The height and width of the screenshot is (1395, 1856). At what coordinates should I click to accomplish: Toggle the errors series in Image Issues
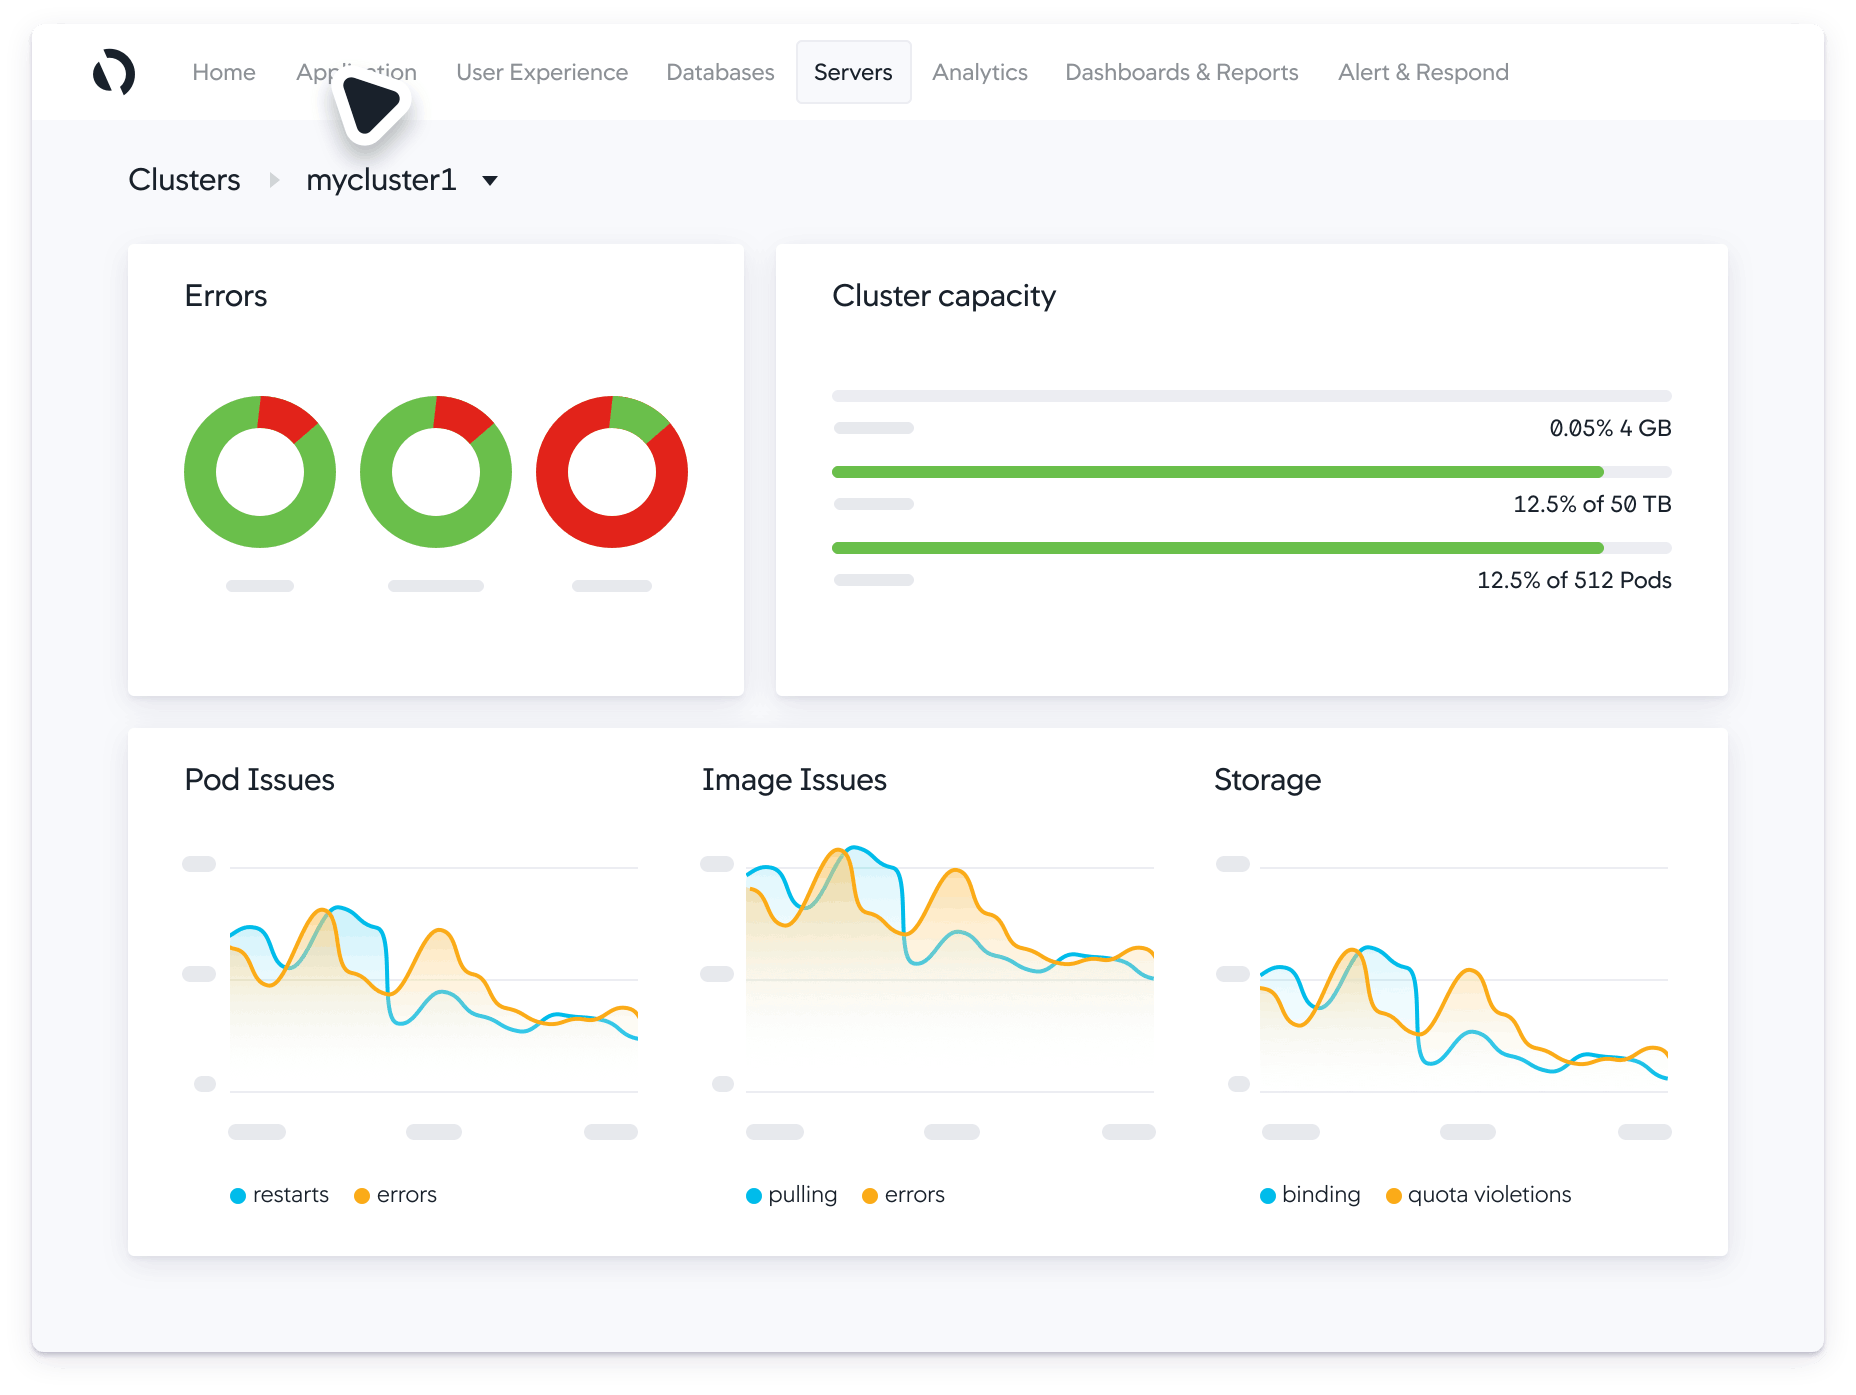[870, 1194]
